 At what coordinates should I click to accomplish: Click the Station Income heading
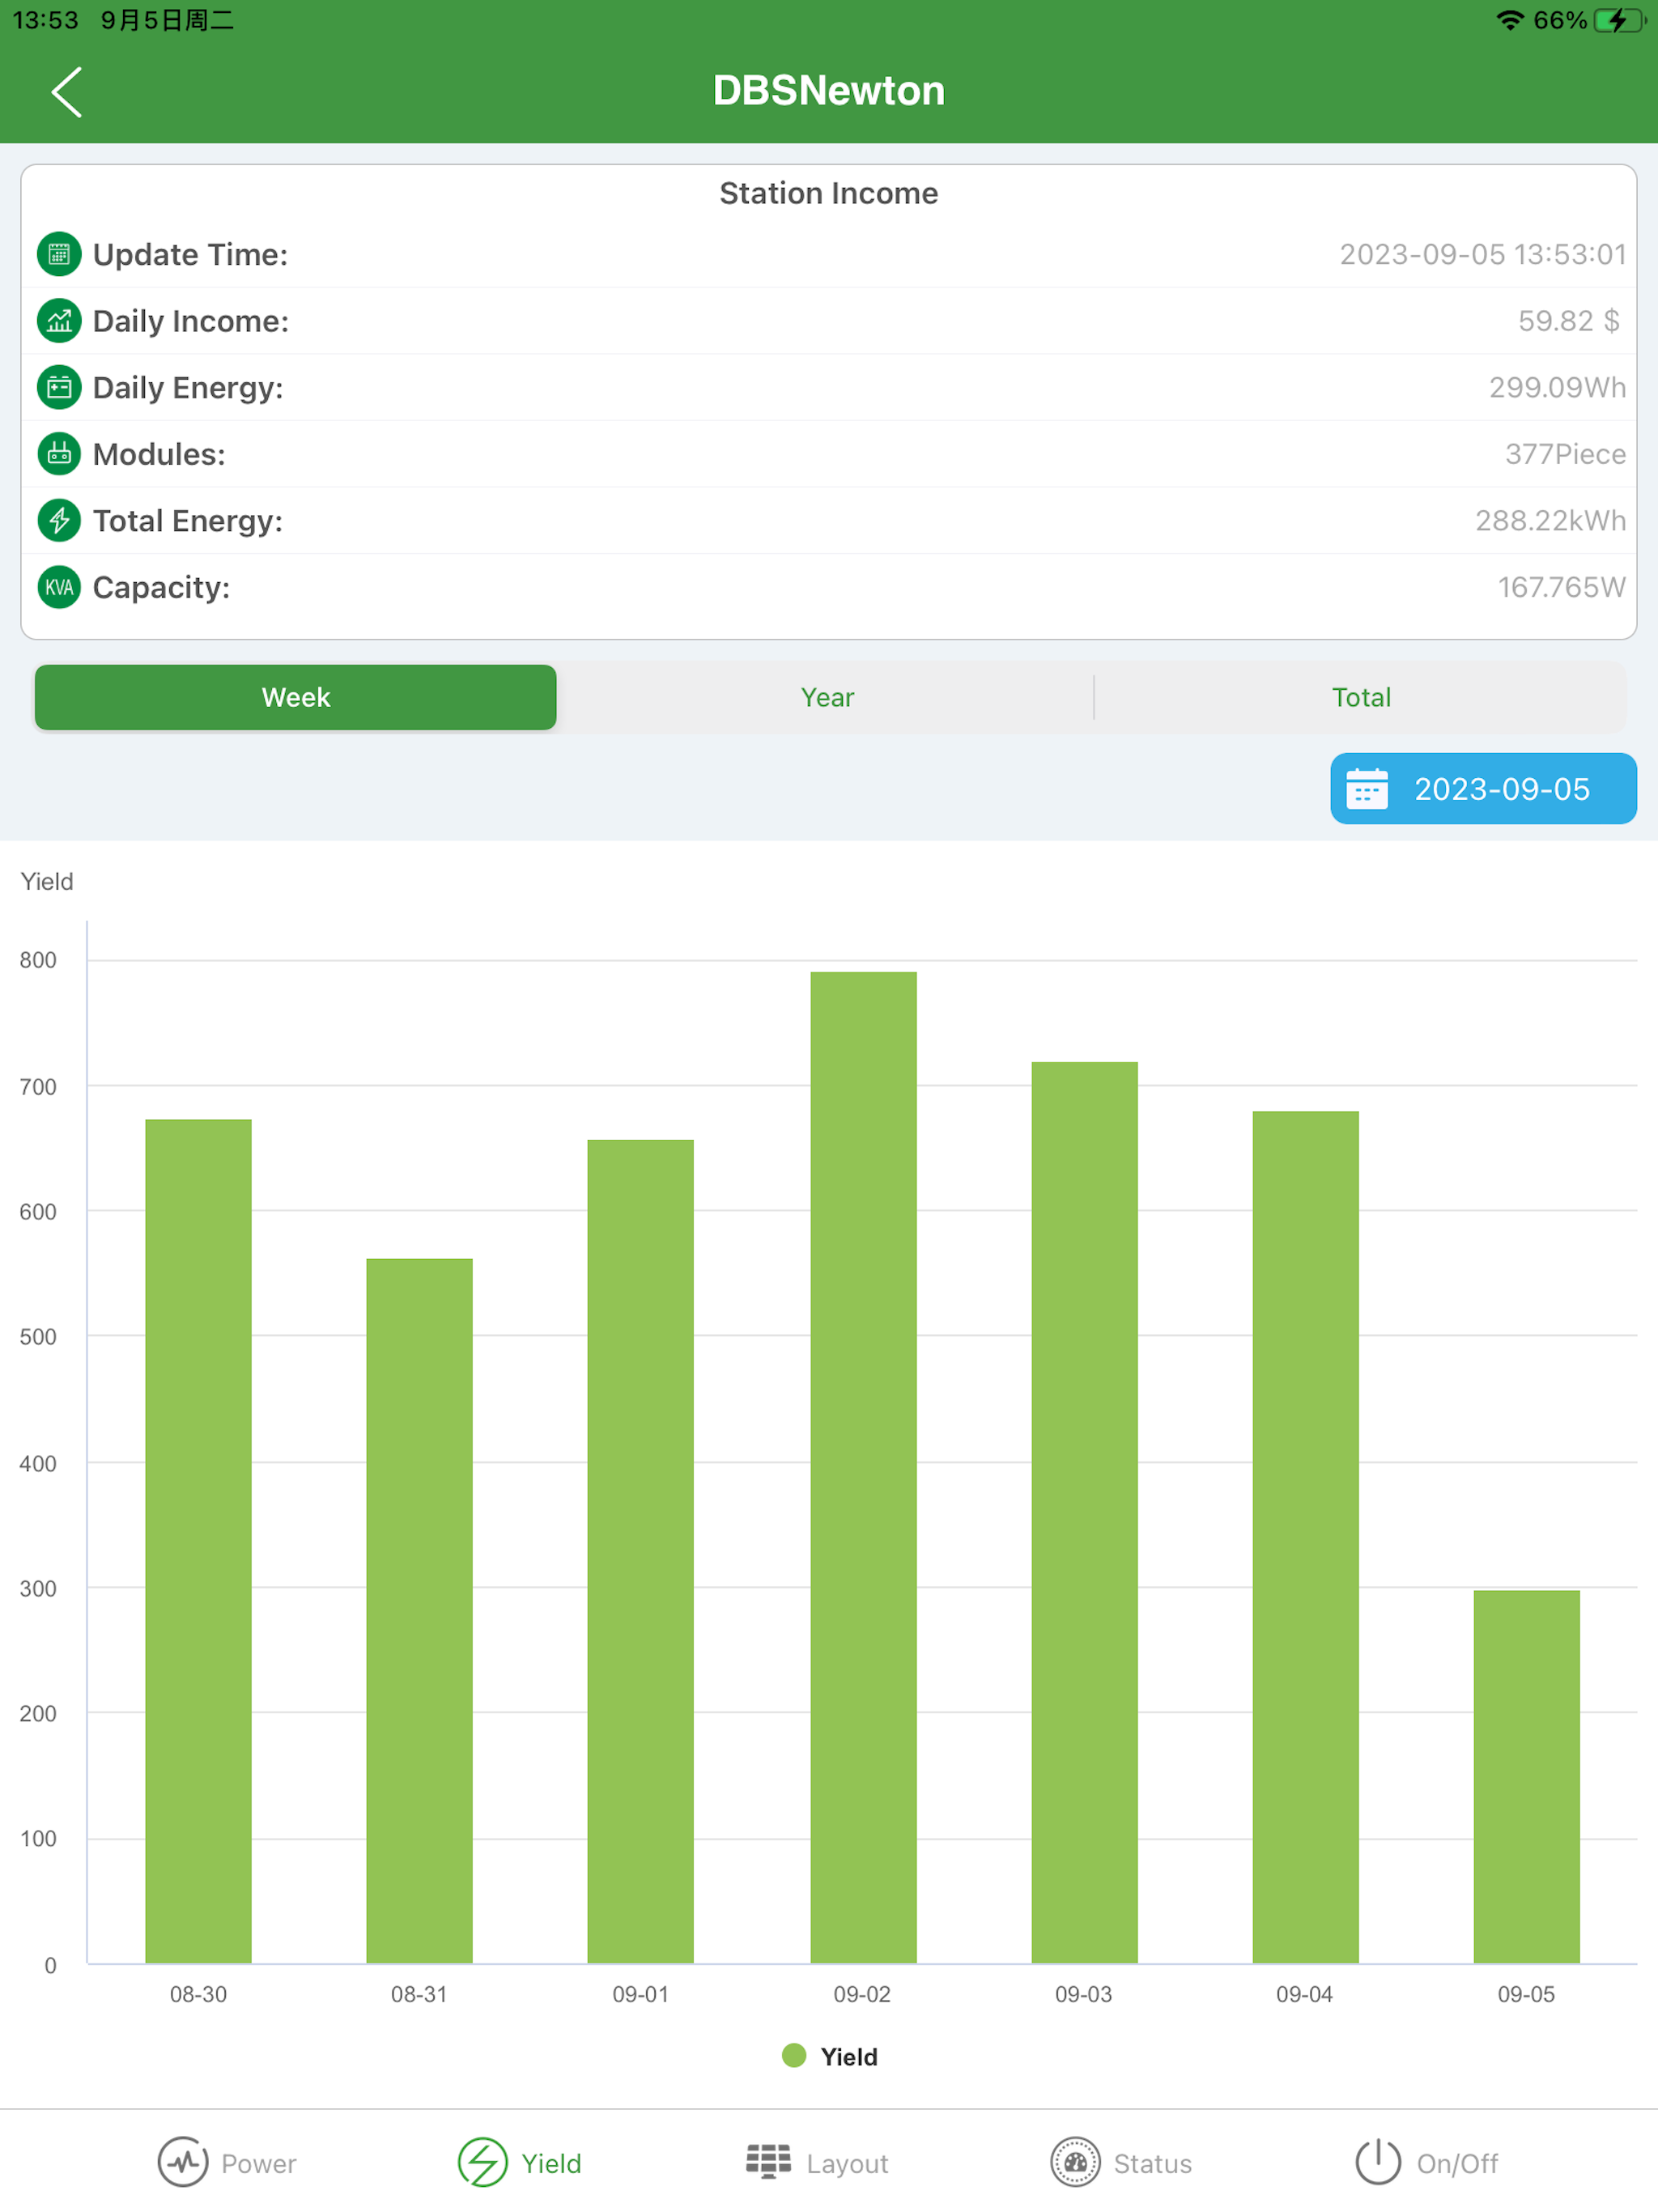[829, 193]
